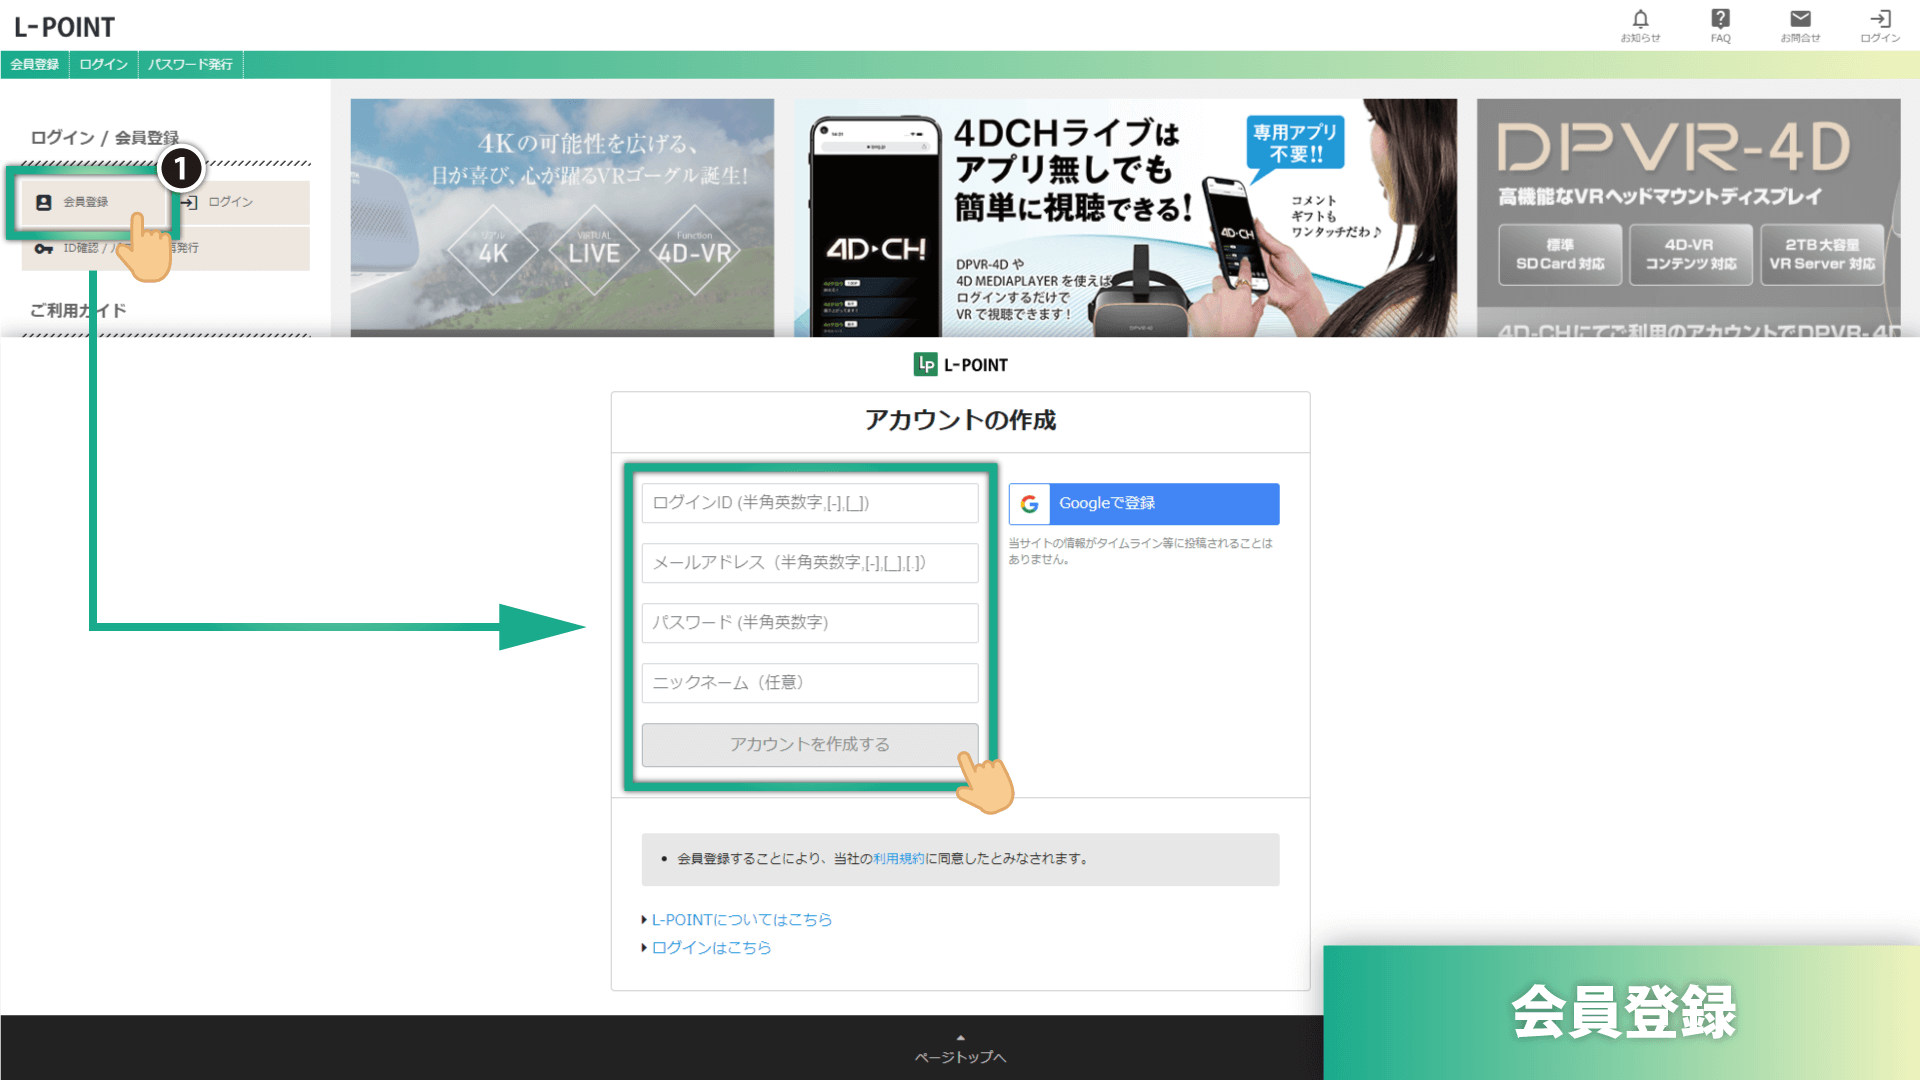Image resolution: width=1920 pixels, height=1080 pixels.
Task: Open the 利用規約 terms link
Action: [898, 859]
